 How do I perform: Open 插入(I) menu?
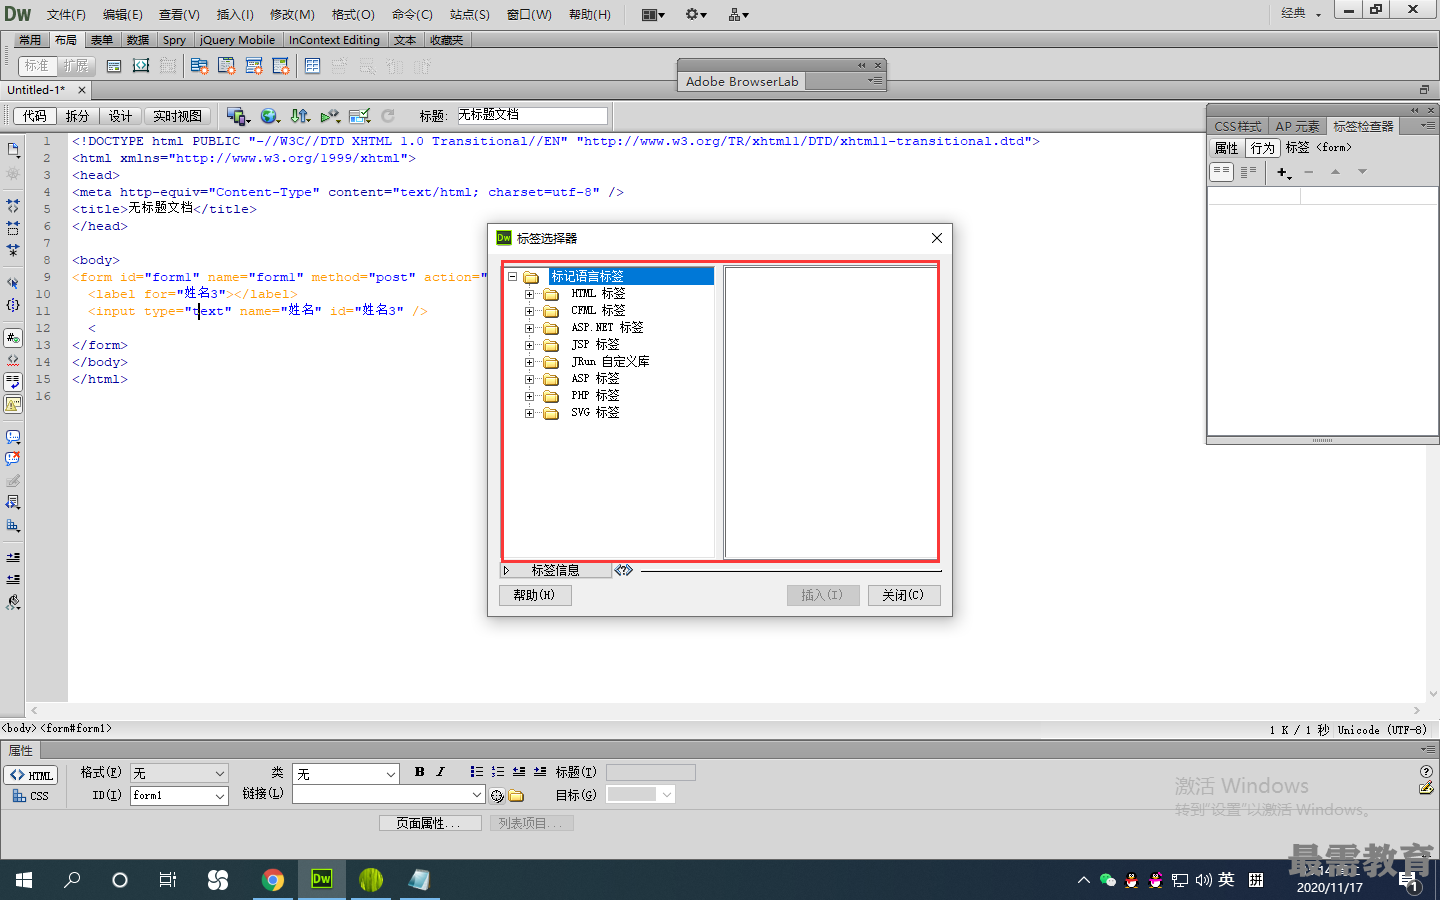[x=235, y=14]
